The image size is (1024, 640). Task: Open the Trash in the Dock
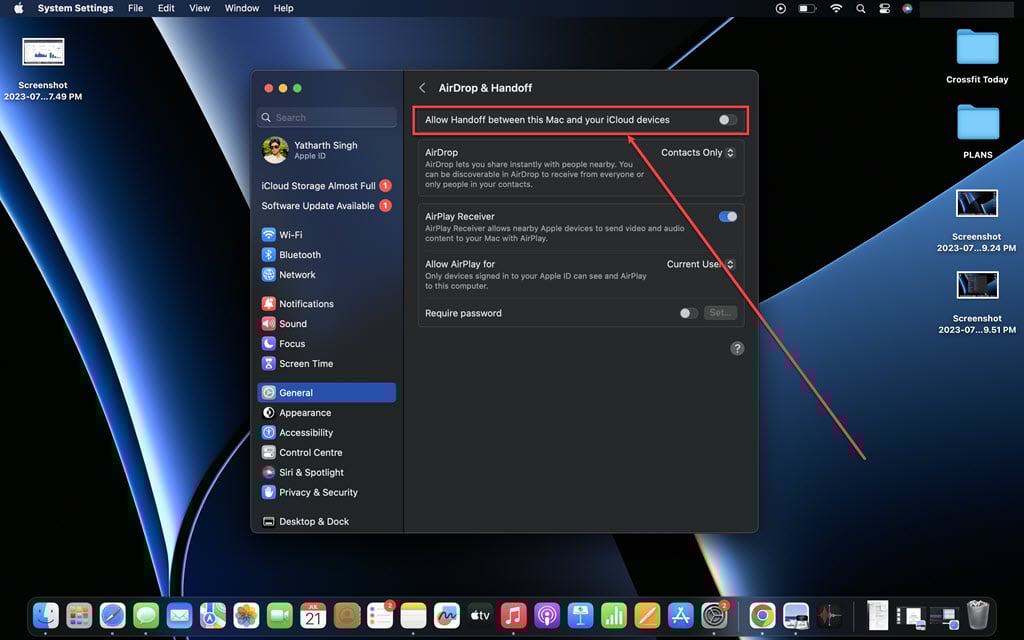coord(978,615)
